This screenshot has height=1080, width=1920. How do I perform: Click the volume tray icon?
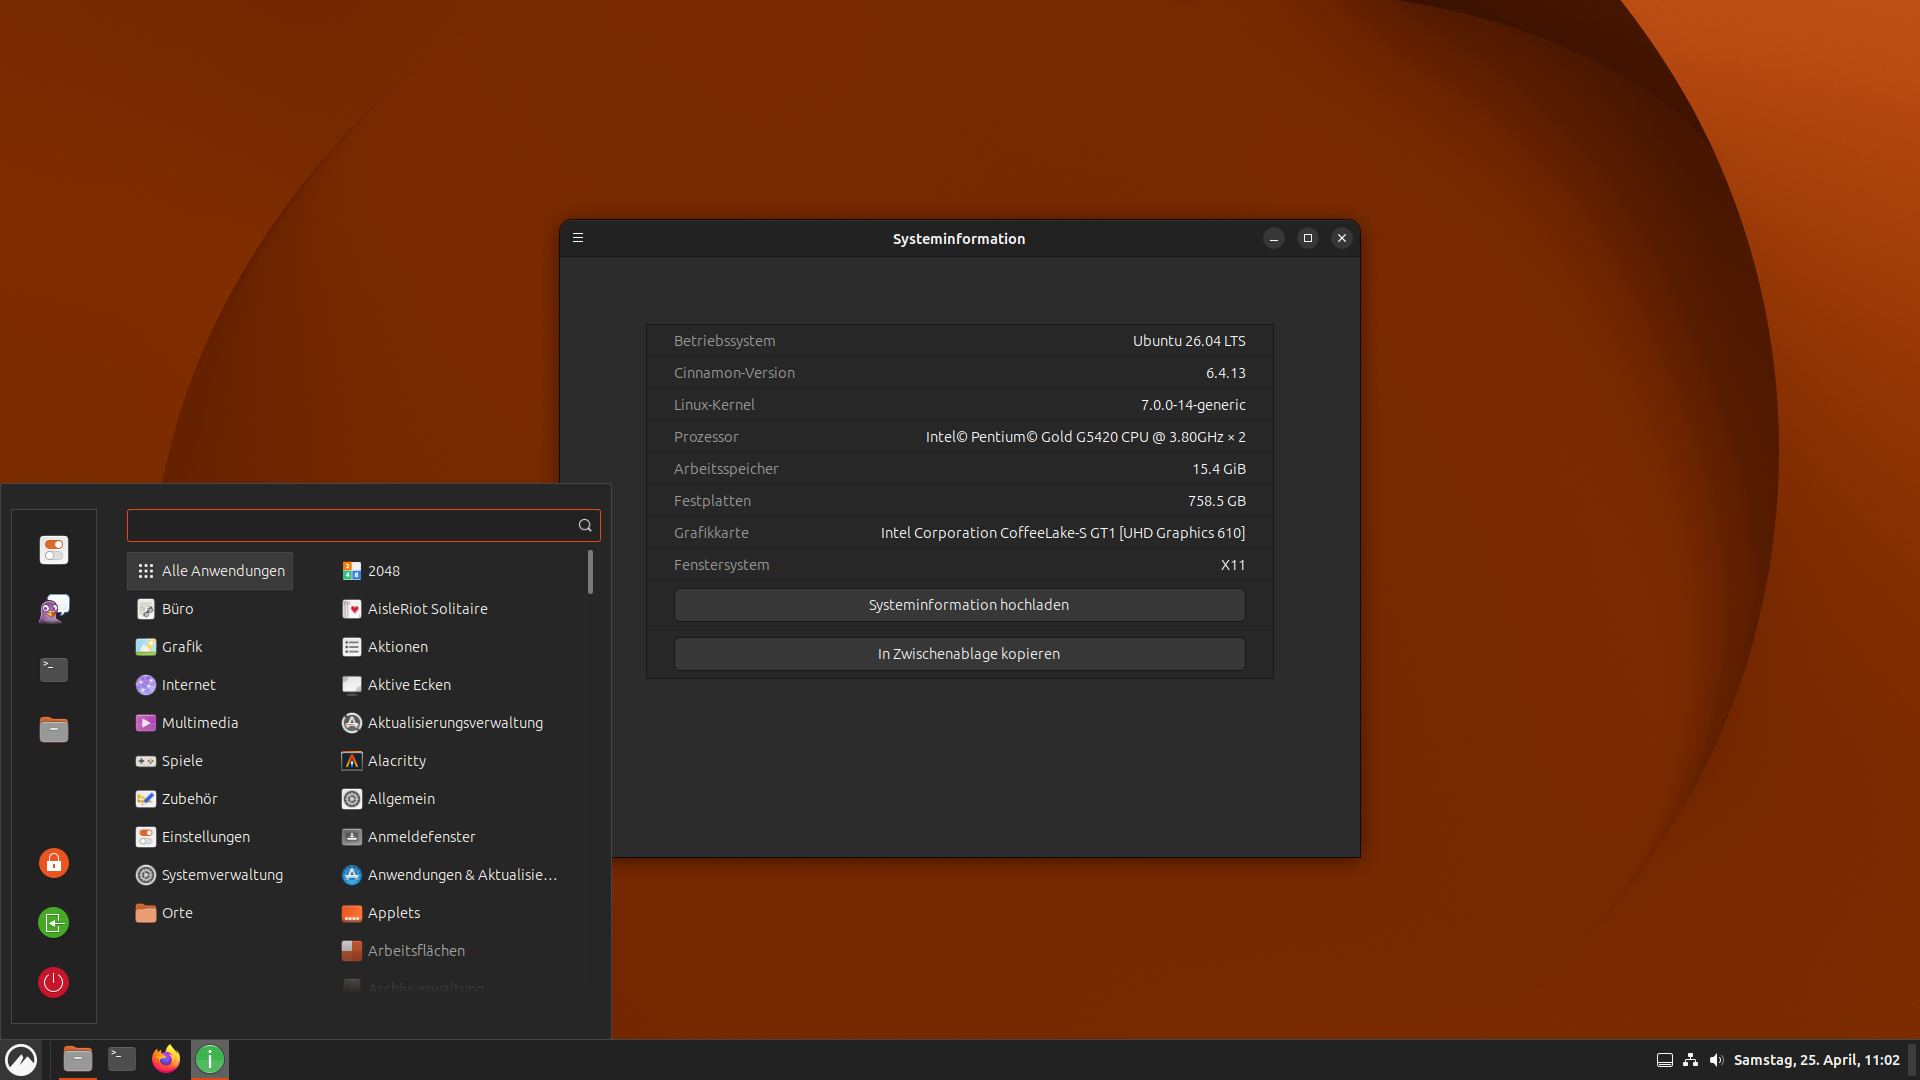point(1717,1060)
